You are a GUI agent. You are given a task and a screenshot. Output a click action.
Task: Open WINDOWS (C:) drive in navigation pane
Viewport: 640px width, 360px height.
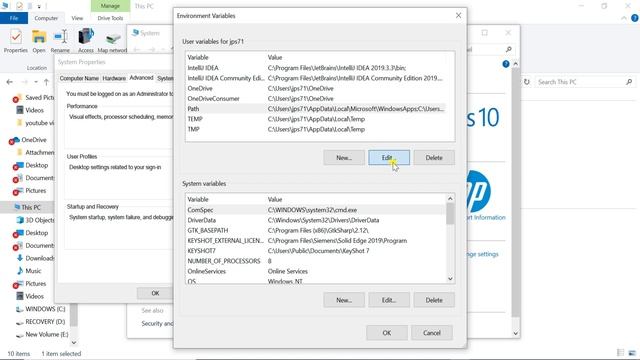coord(40,309)
